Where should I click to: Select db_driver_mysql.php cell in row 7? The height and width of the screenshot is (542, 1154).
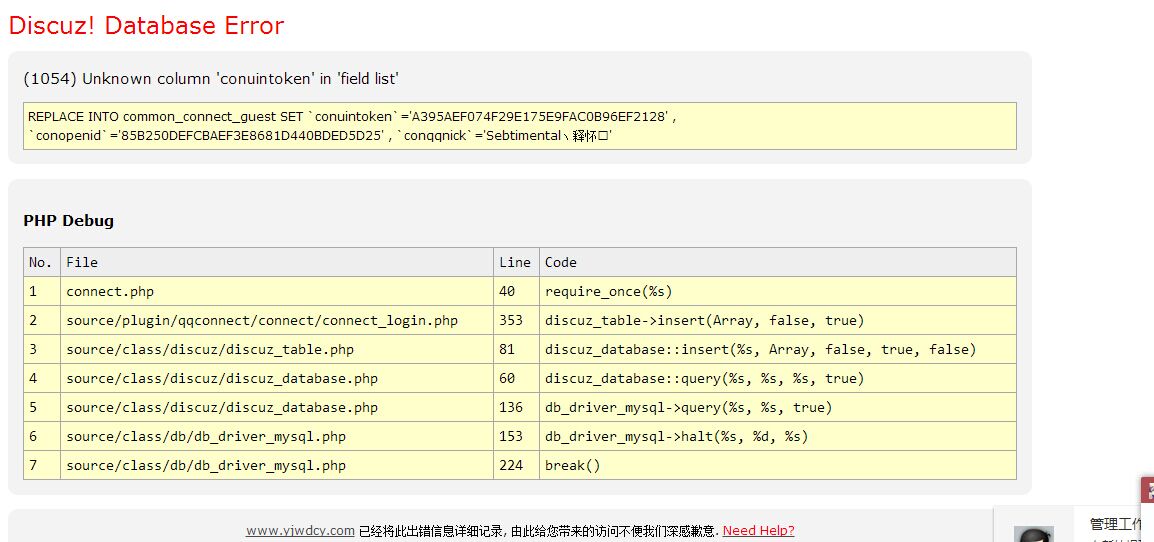point(277,465)
